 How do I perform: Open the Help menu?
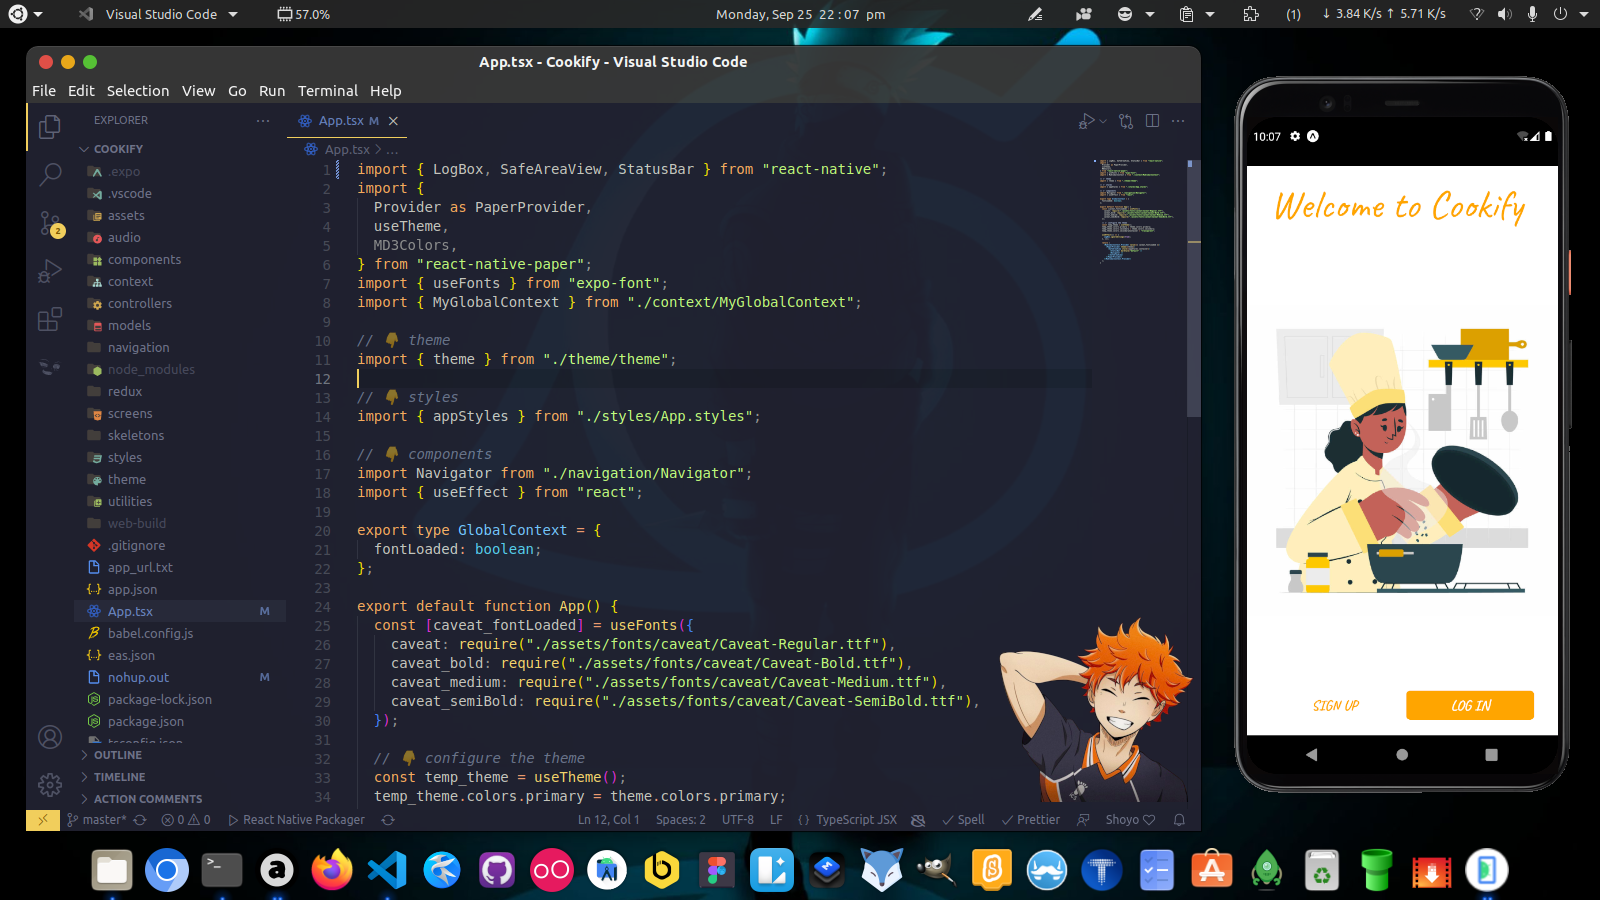[385, 91]
